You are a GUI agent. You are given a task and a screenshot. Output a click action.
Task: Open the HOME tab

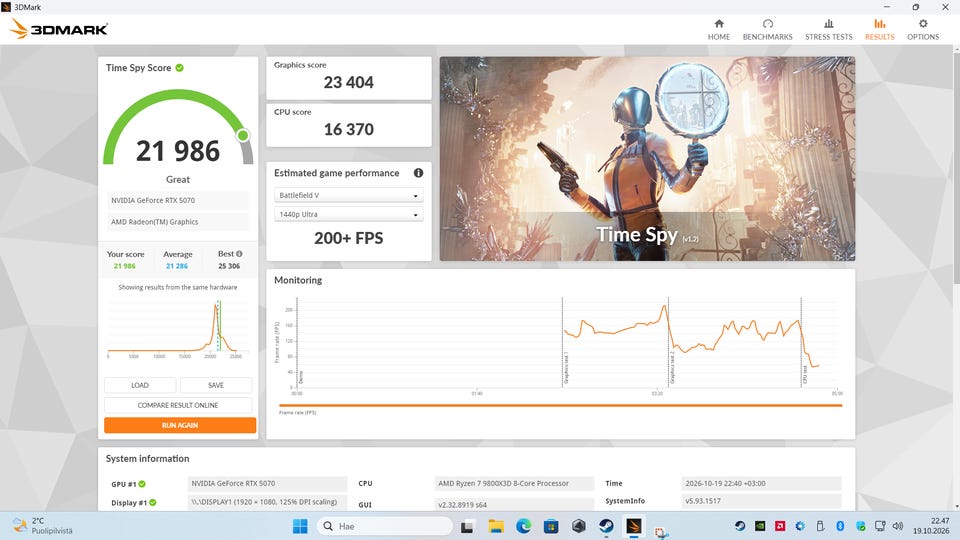[719, 29]
